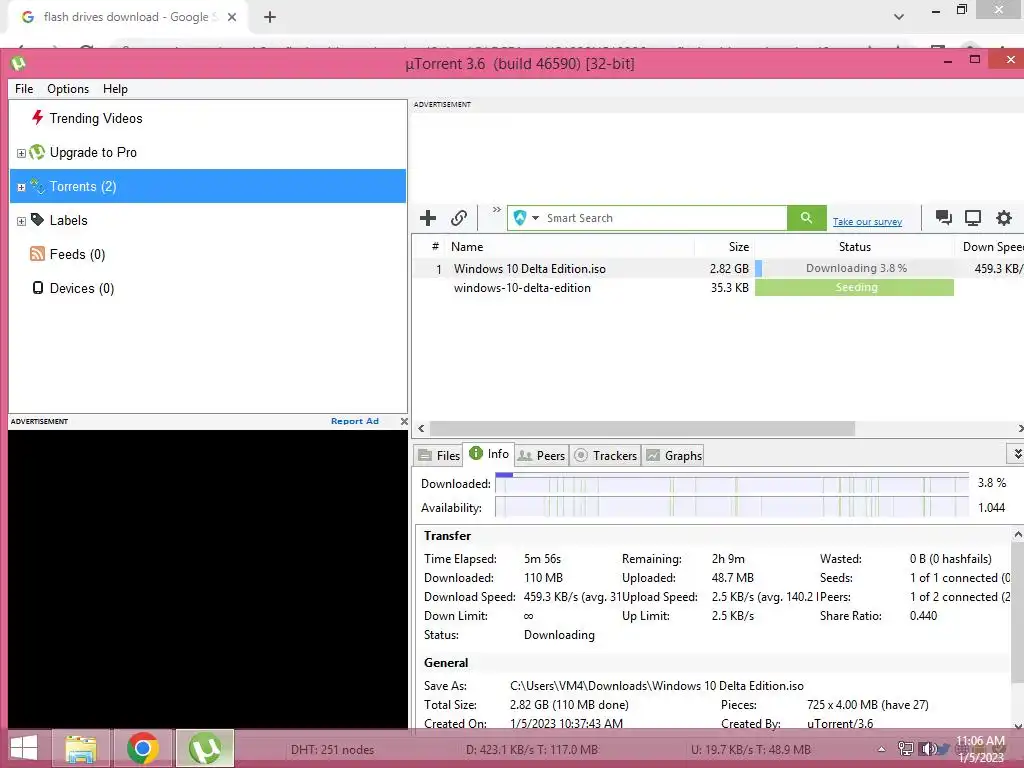Screen dimensions: 1024x768
Task: Open the Windows Start button
Action: point(24,748)
